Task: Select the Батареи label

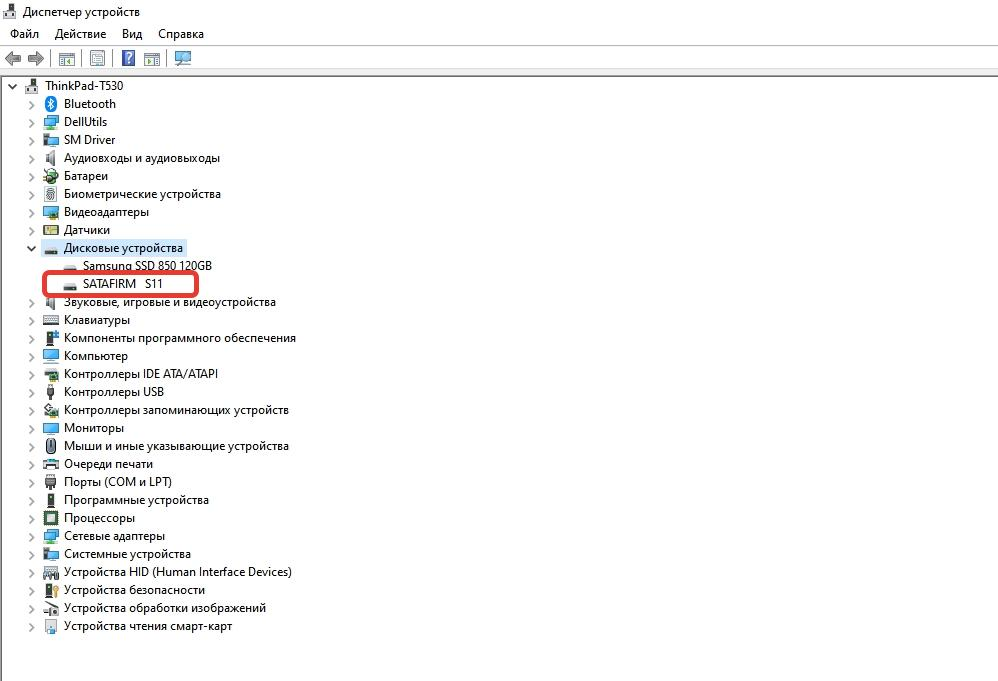Action: tap(86, 176)
